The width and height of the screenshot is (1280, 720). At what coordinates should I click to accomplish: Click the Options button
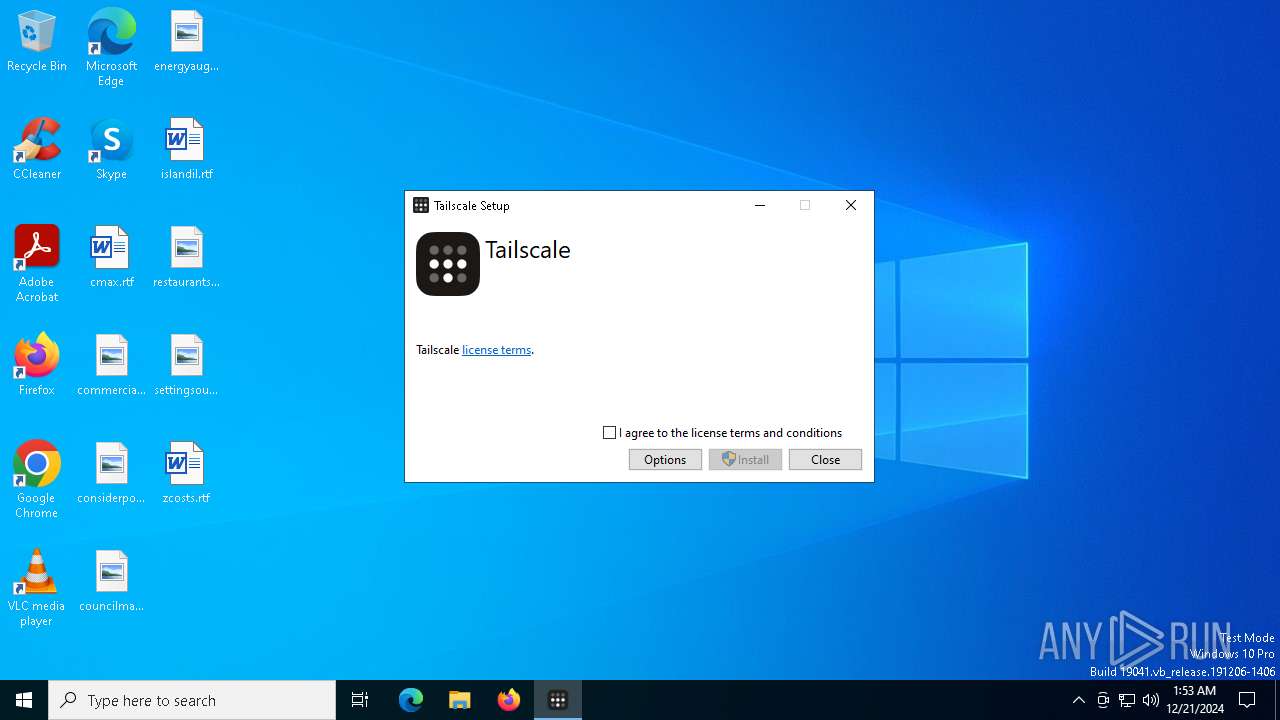(665, 459)
